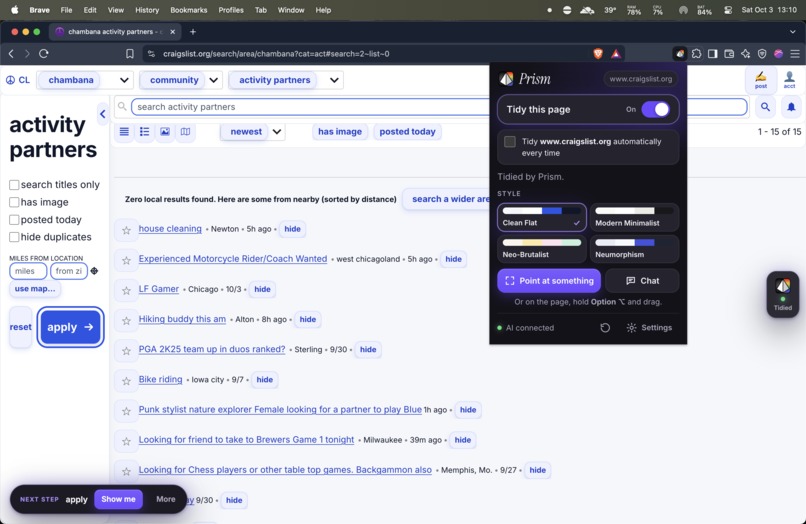The width and height of the screenshot is (806, 524).
Task: Click the post pencil icon
Action: click(761, 80)
